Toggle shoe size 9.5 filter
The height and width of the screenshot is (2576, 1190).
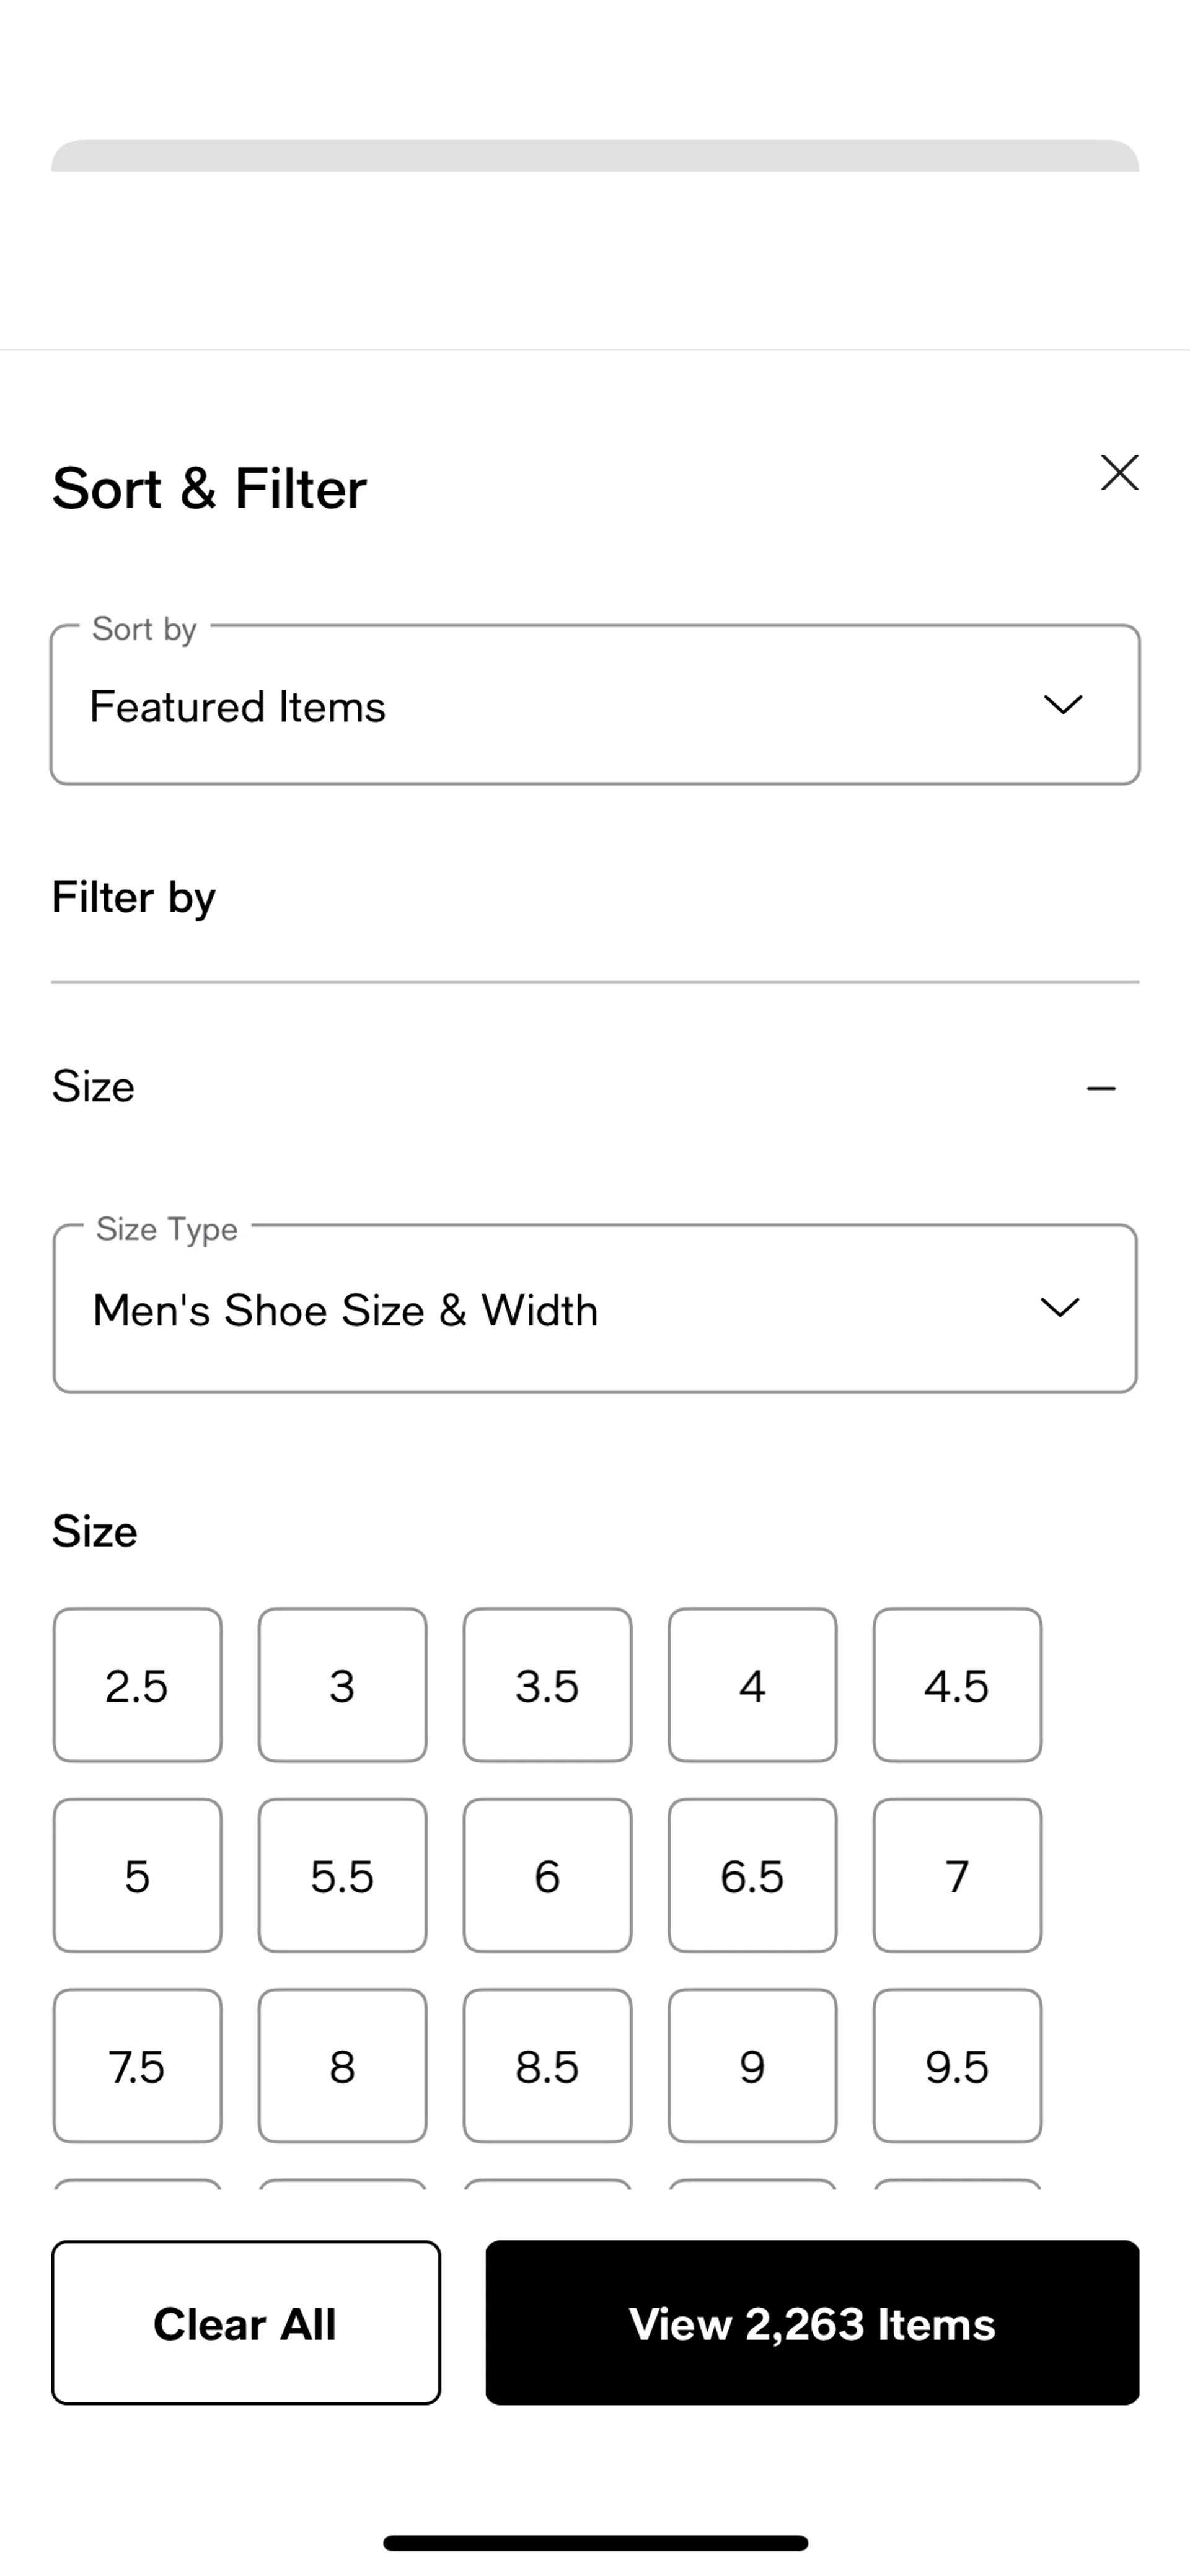click(x=957, y=2066)
